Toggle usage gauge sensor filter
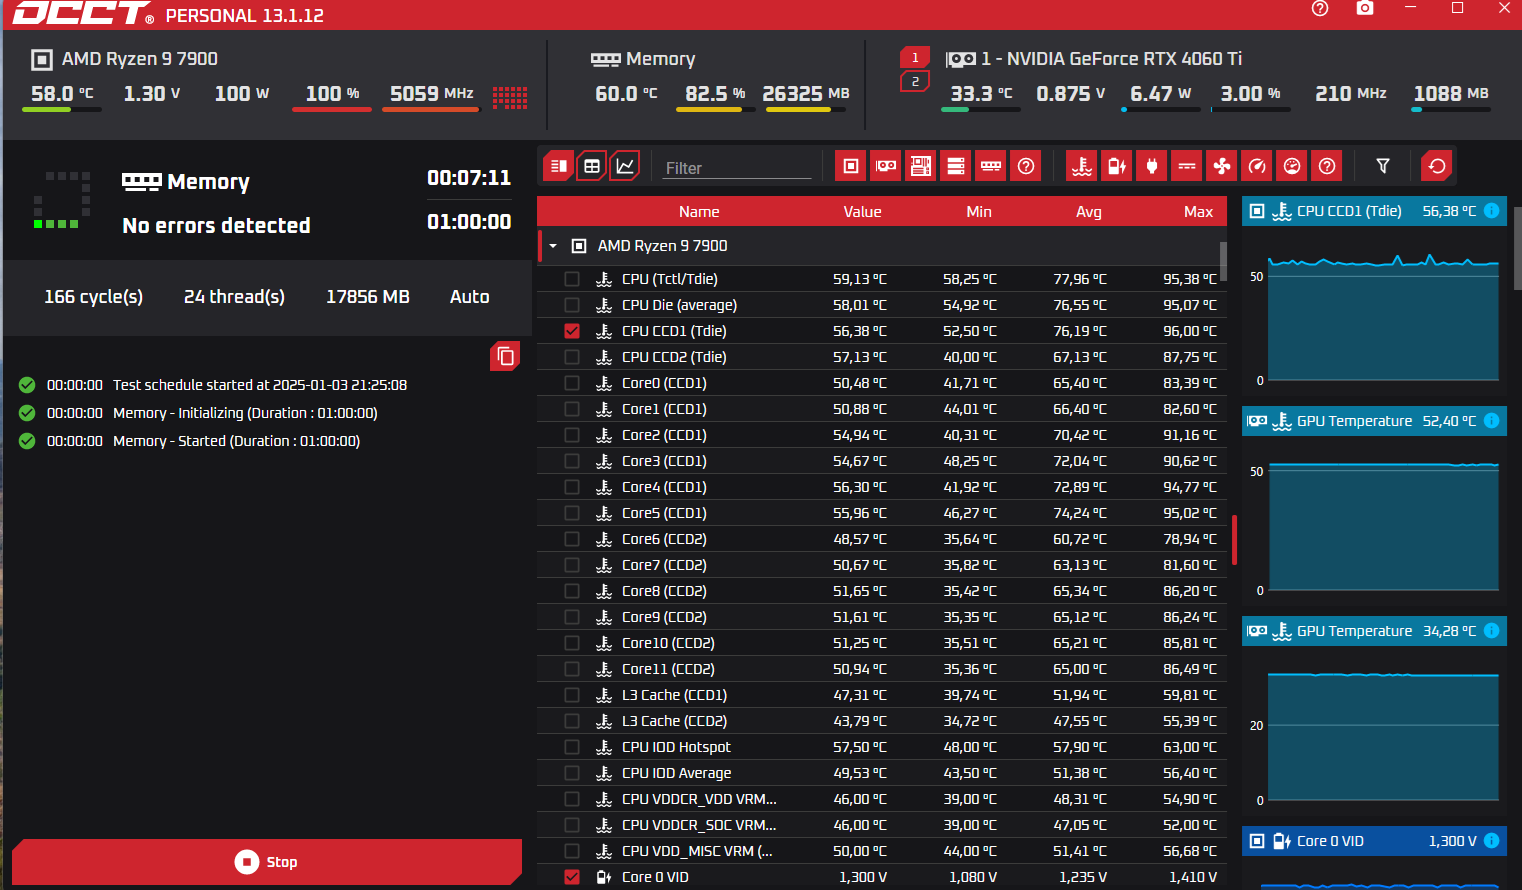 pos(1292,166)
